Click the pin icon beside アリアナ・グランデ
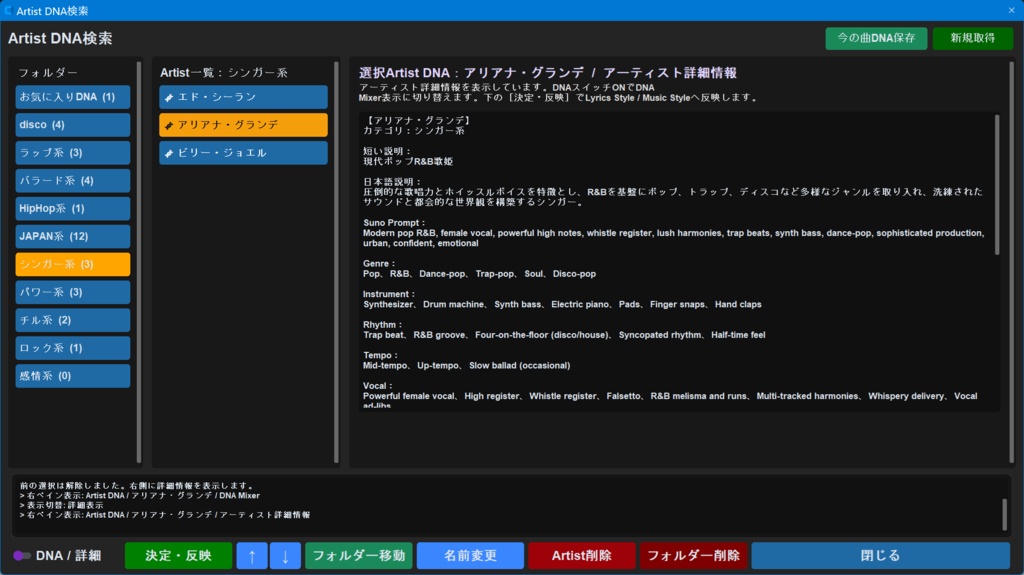 point(169,125)
